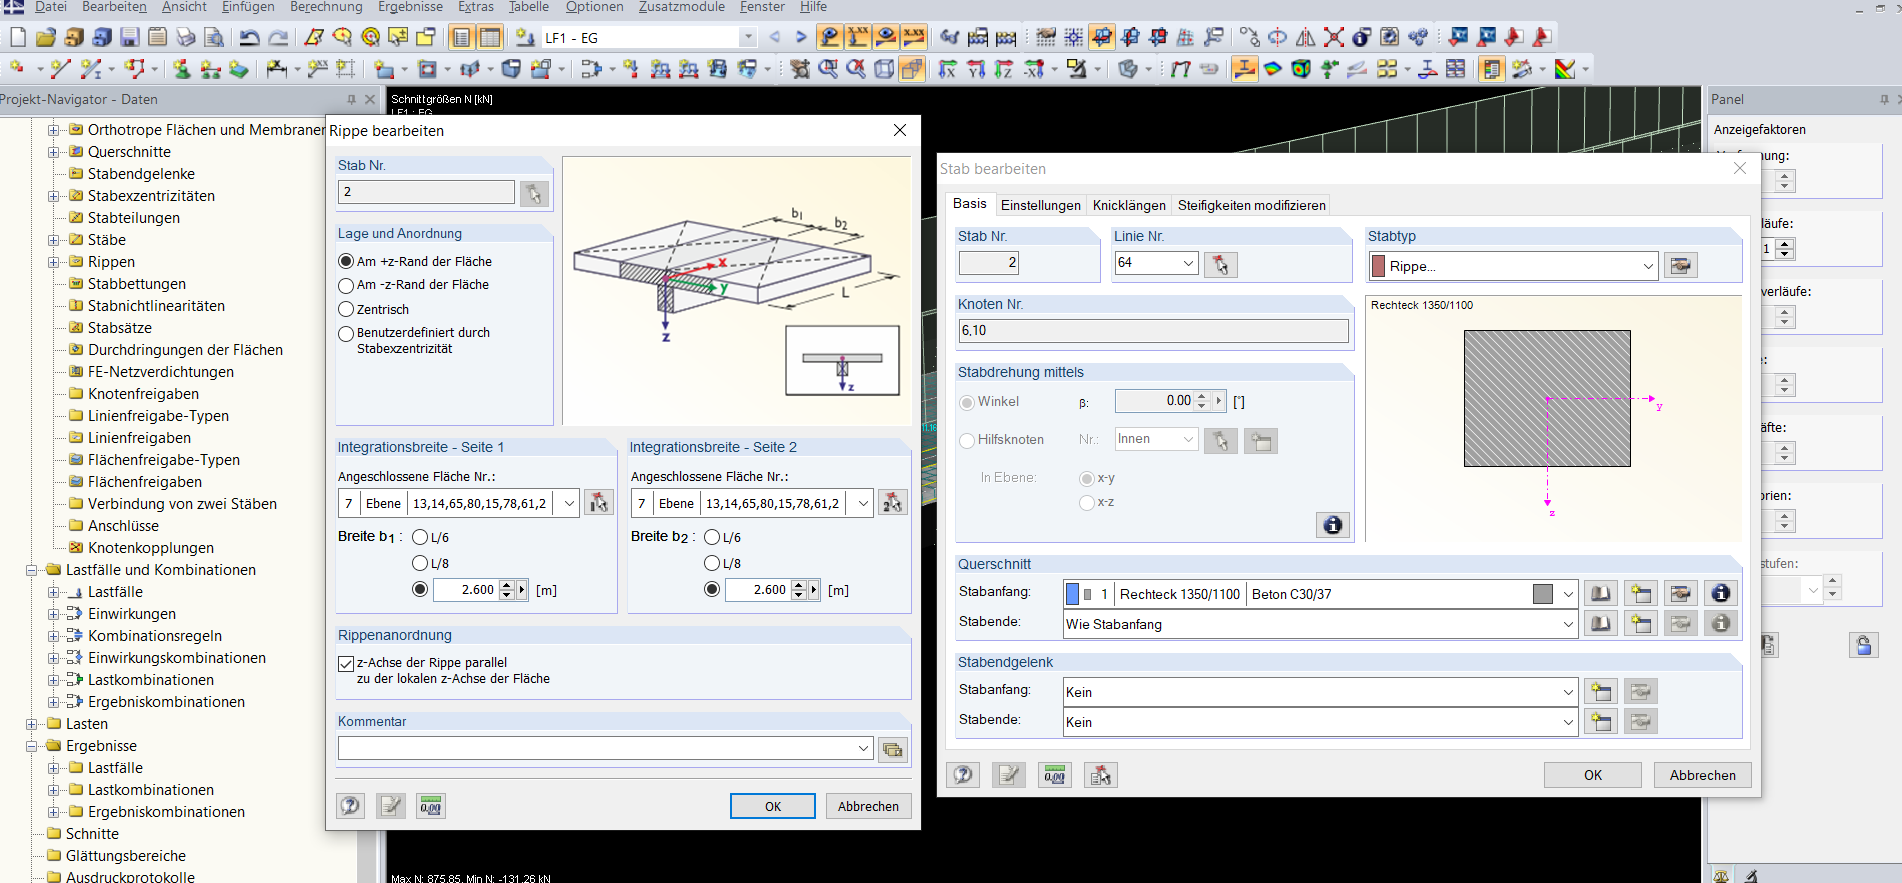Open the LF1 - EG load case dropdown
The width and height of the screenshot is (1902, 883).
click(x=748, y=37)
